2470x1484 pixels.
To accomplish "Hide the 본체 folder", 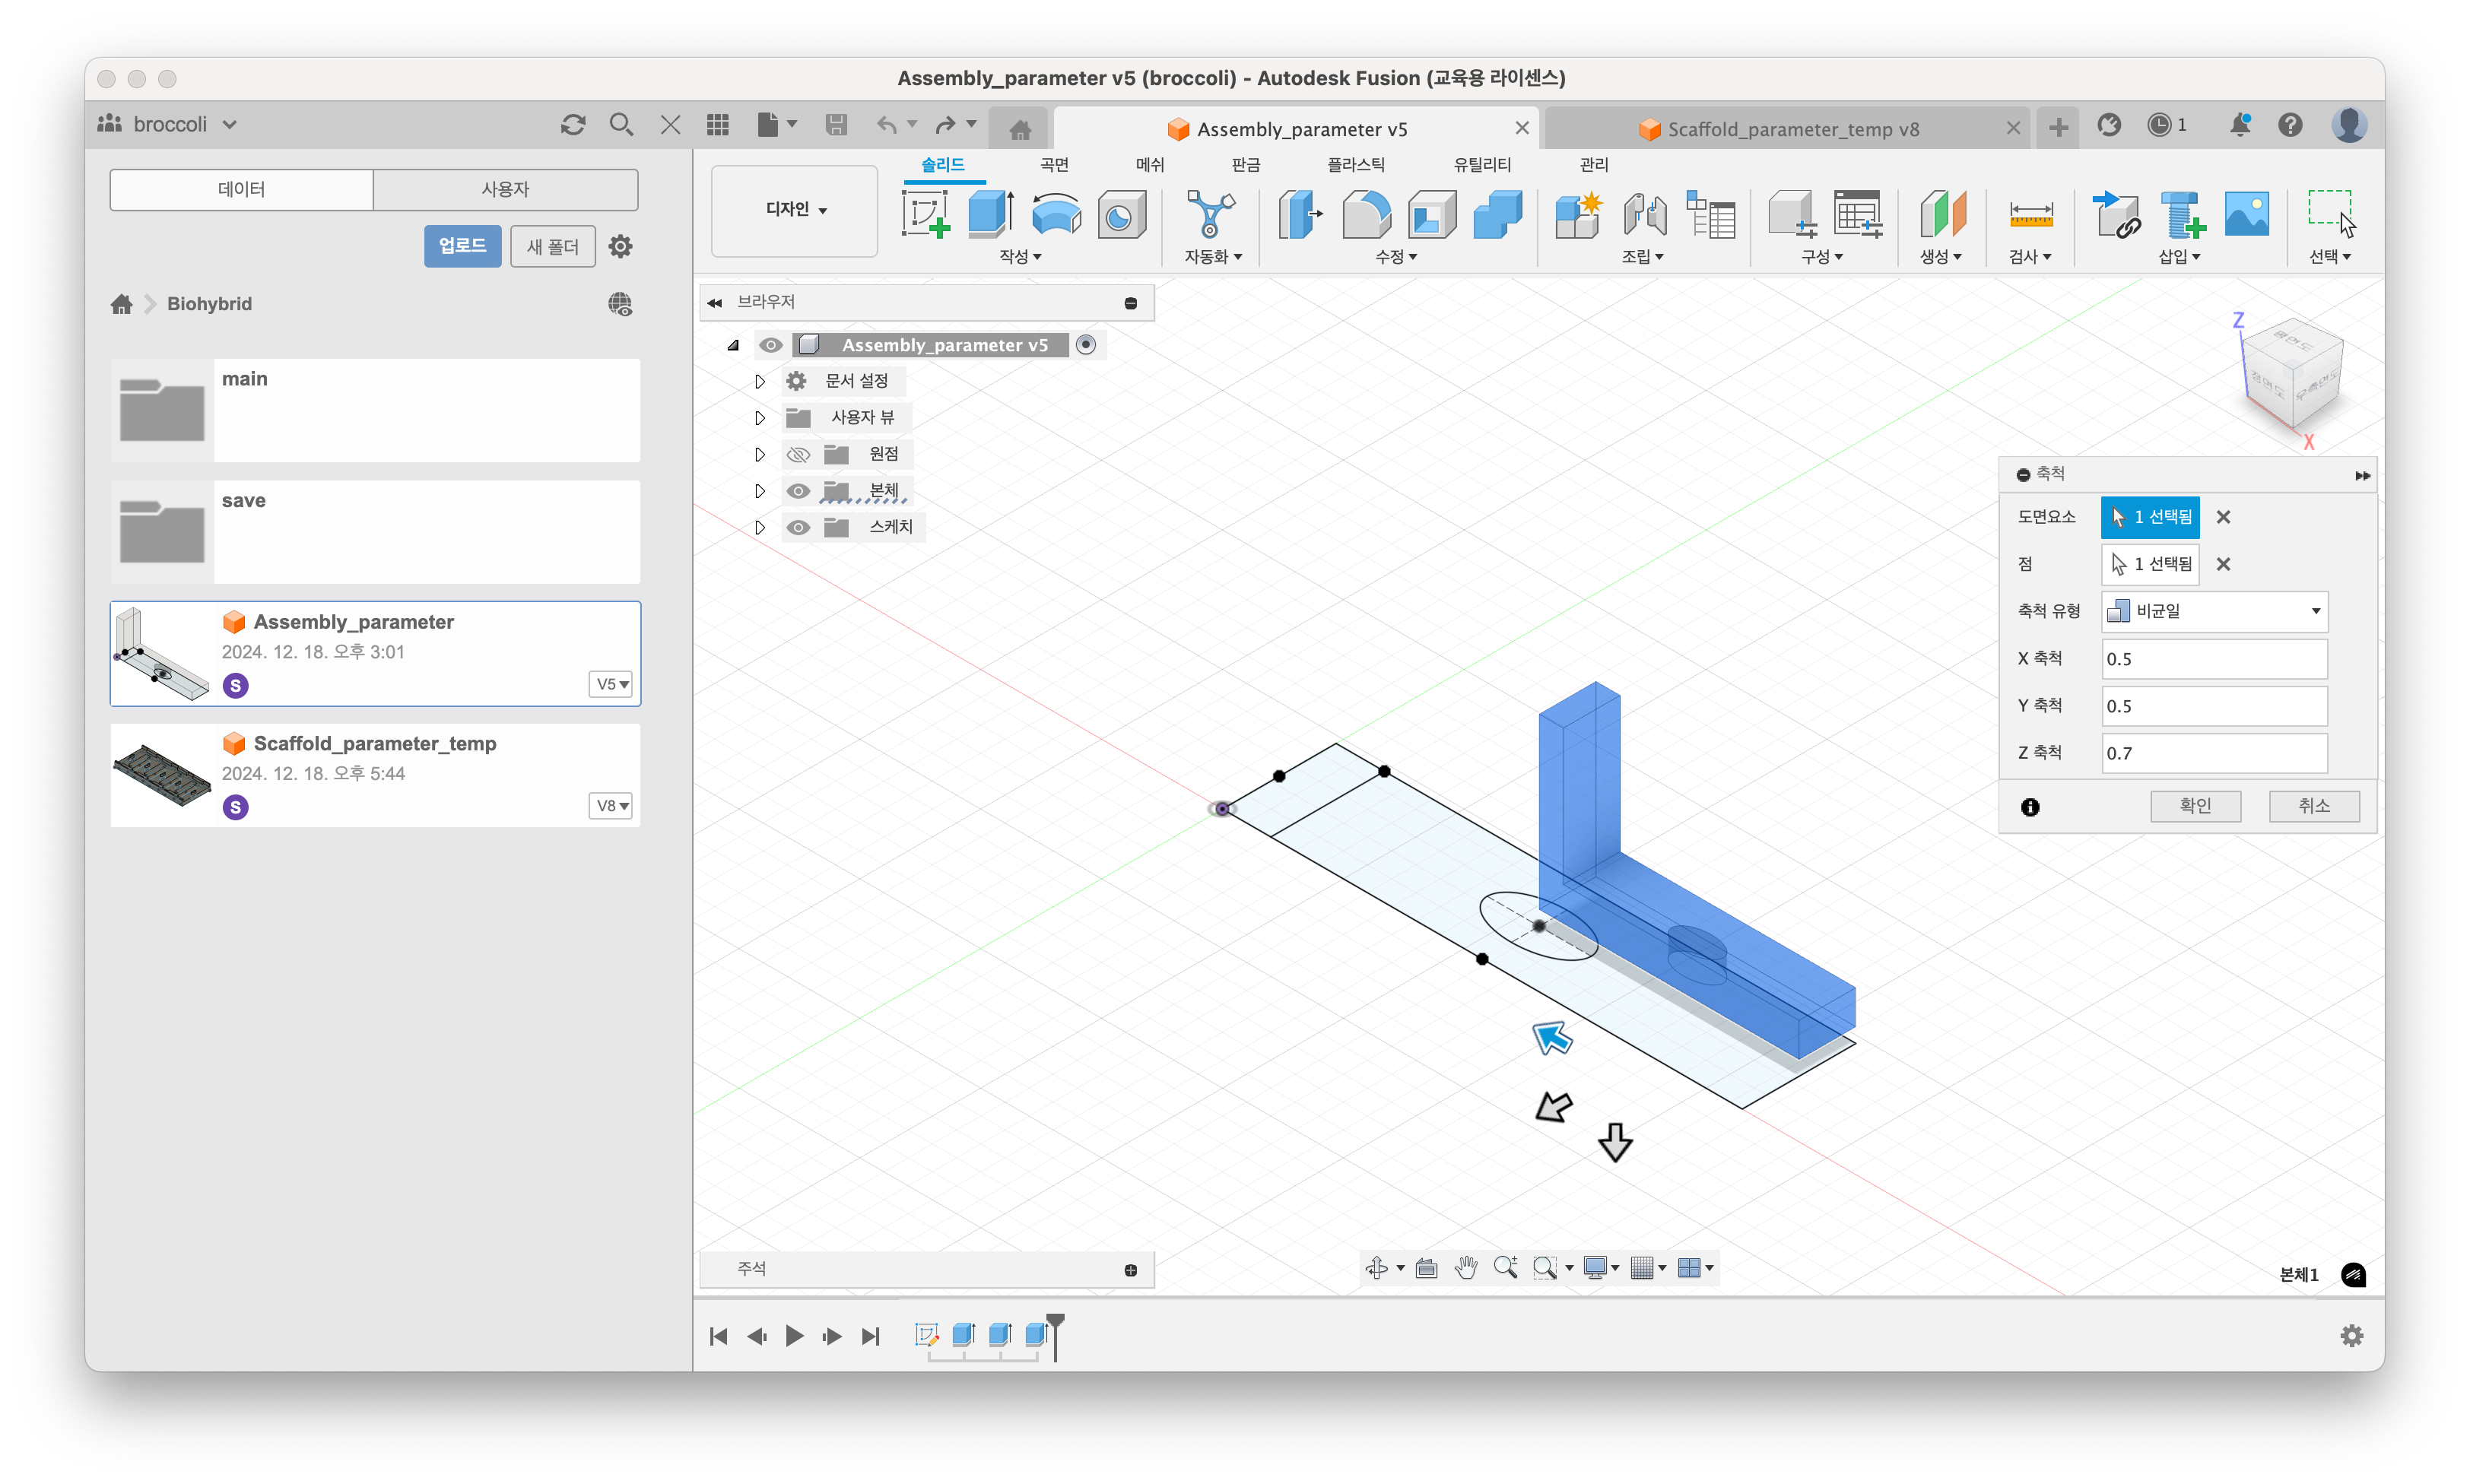I will pyautogui.click(x=797, y=491).
